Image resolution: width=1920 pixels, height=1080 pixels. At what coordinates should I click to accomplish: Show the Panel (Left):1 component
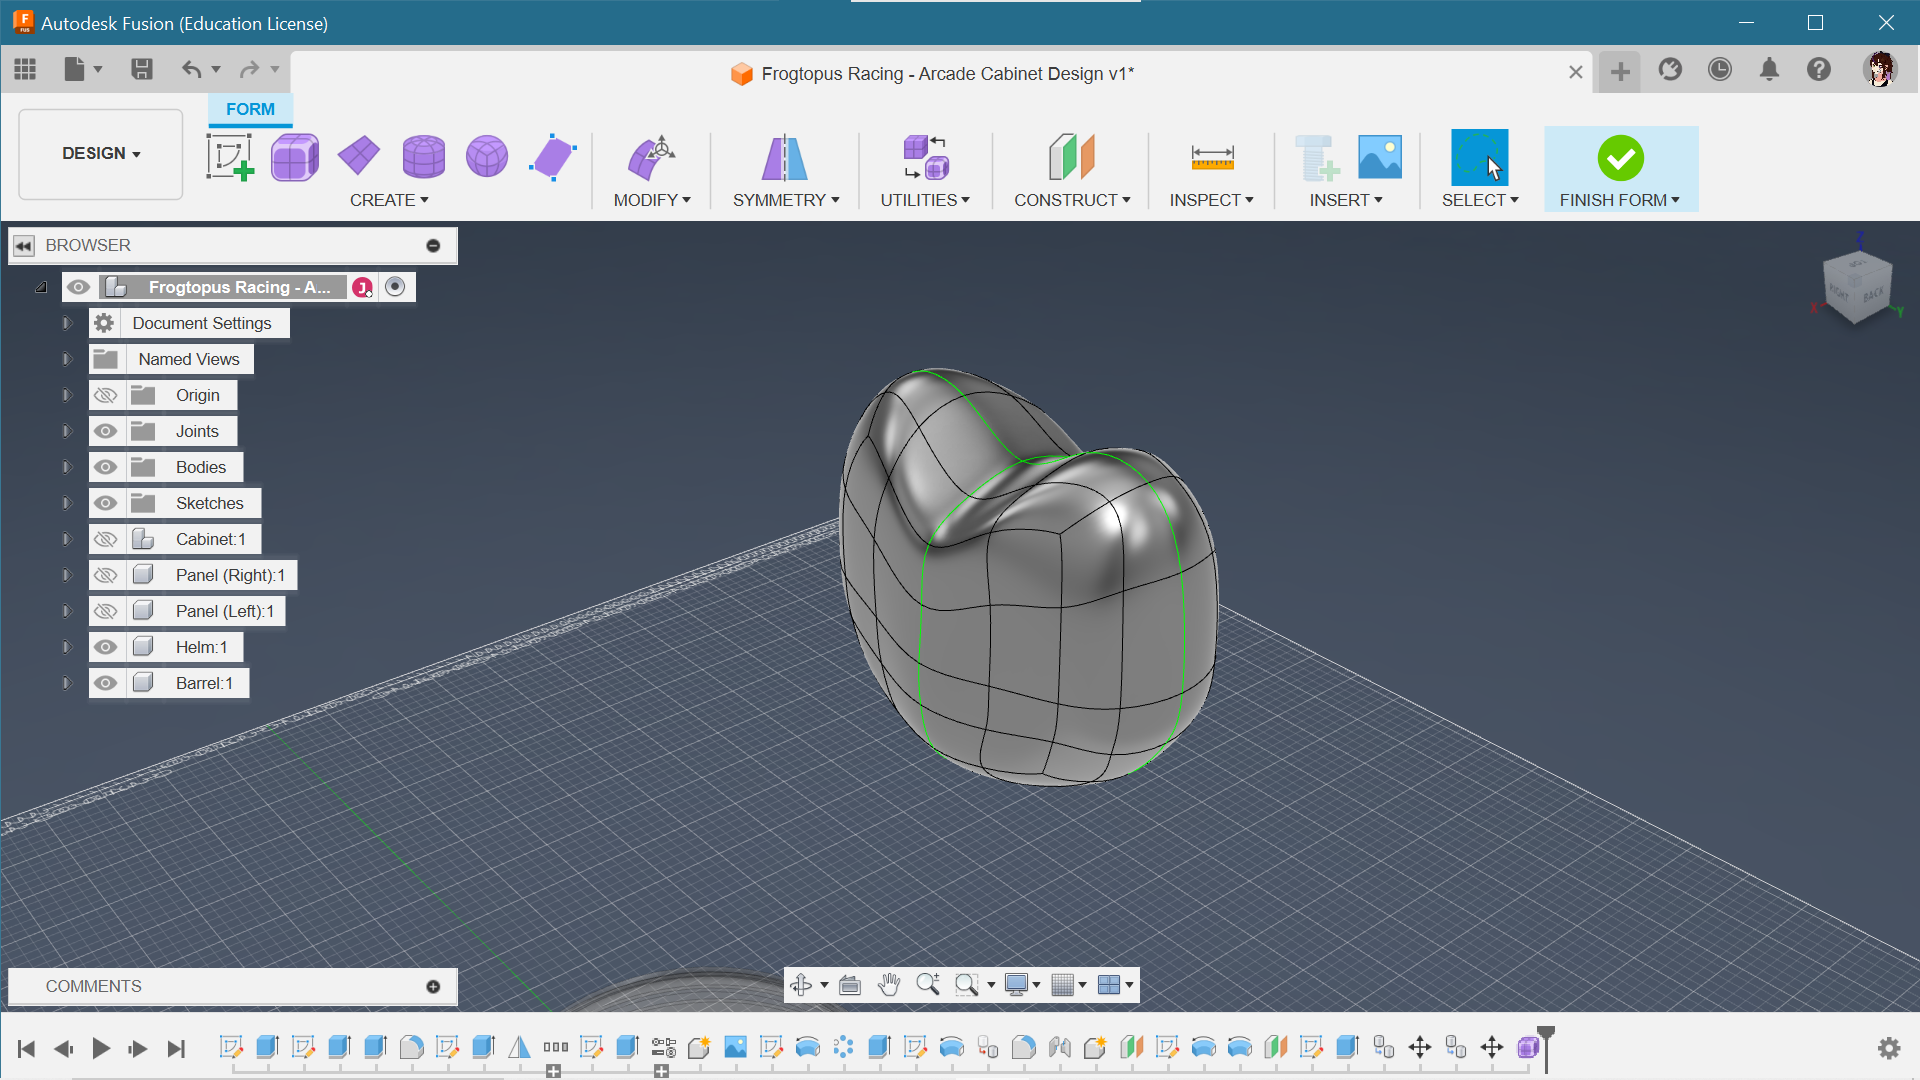click(105, 611)
